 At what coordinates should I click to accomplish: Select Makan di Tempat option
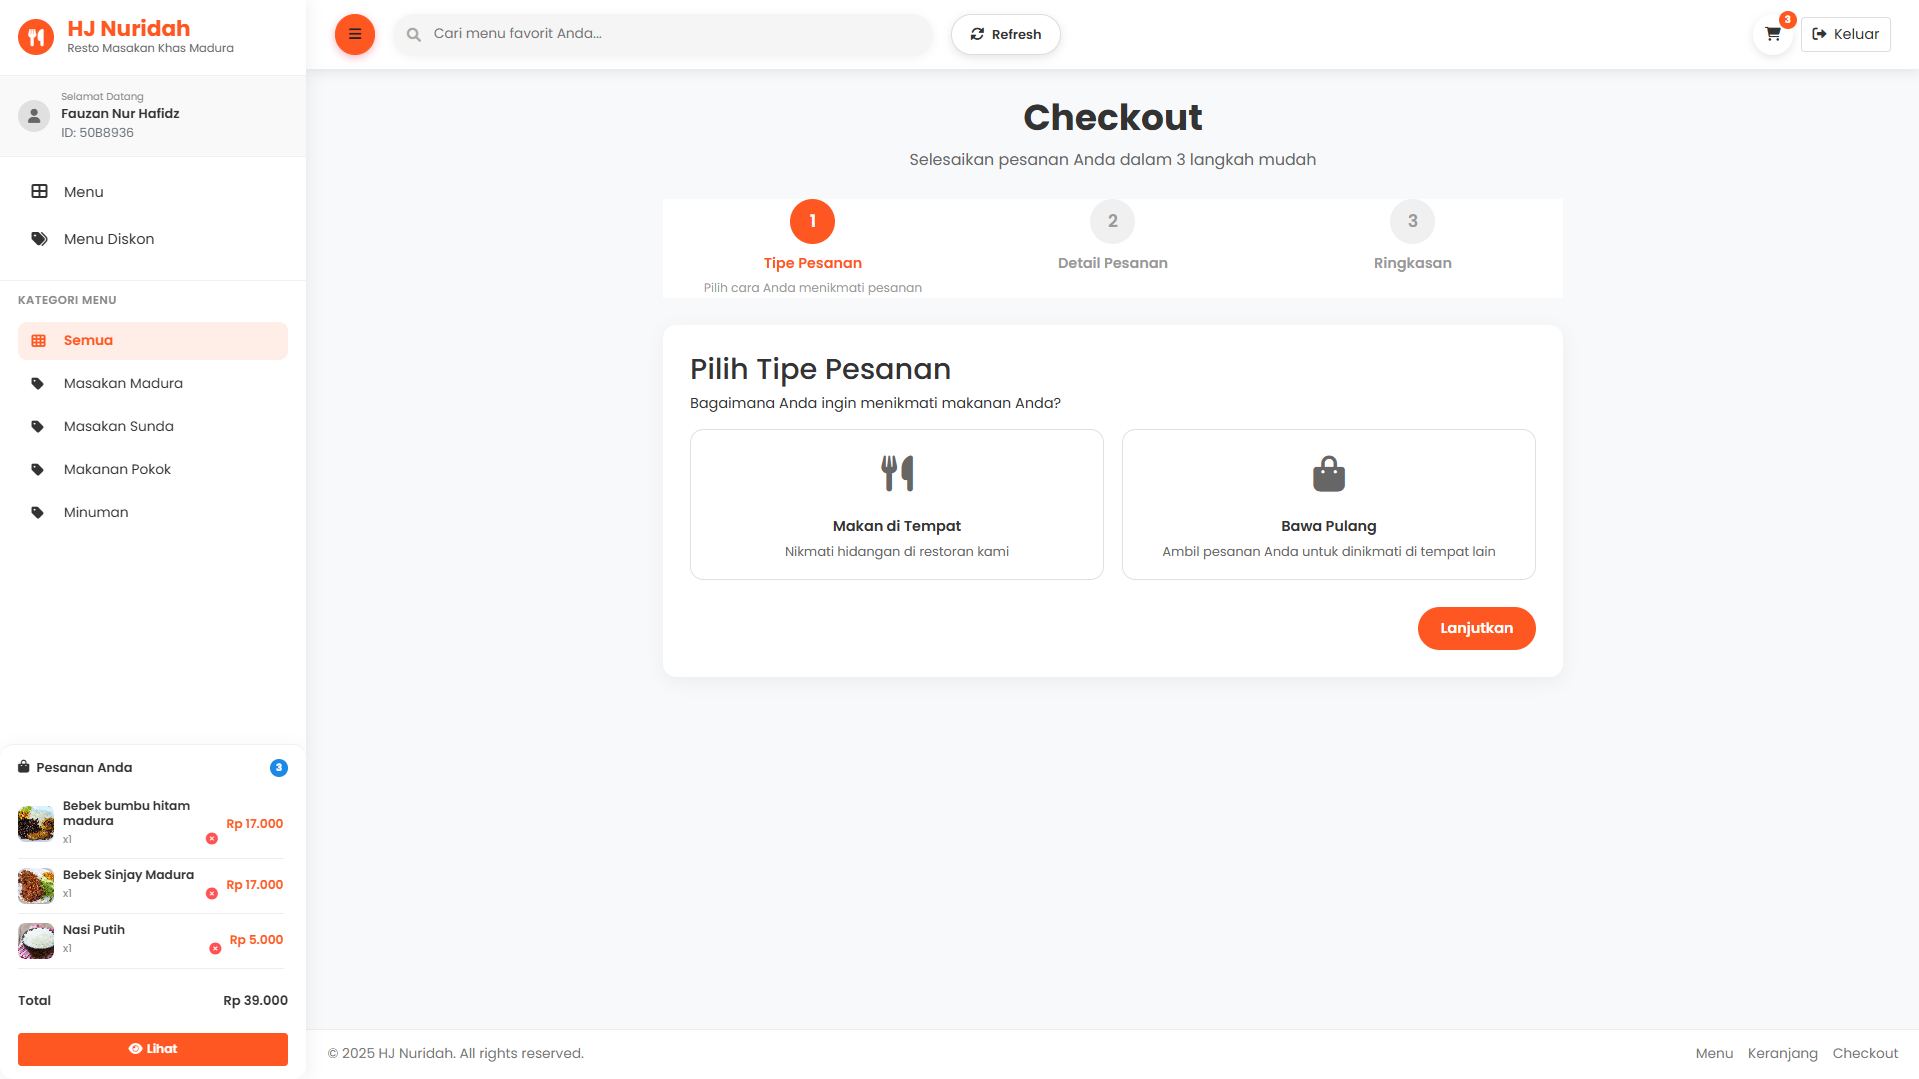[x=896, y=505]
